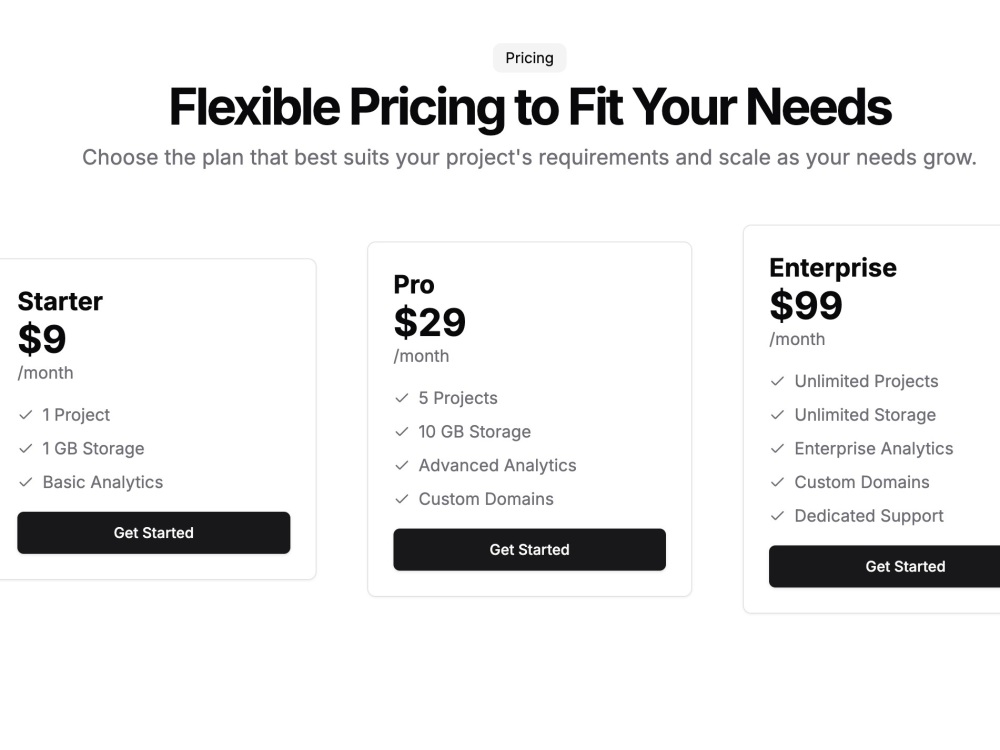Select the $99 Enterprise price
1000x750 pixels.
coord(806,305)
